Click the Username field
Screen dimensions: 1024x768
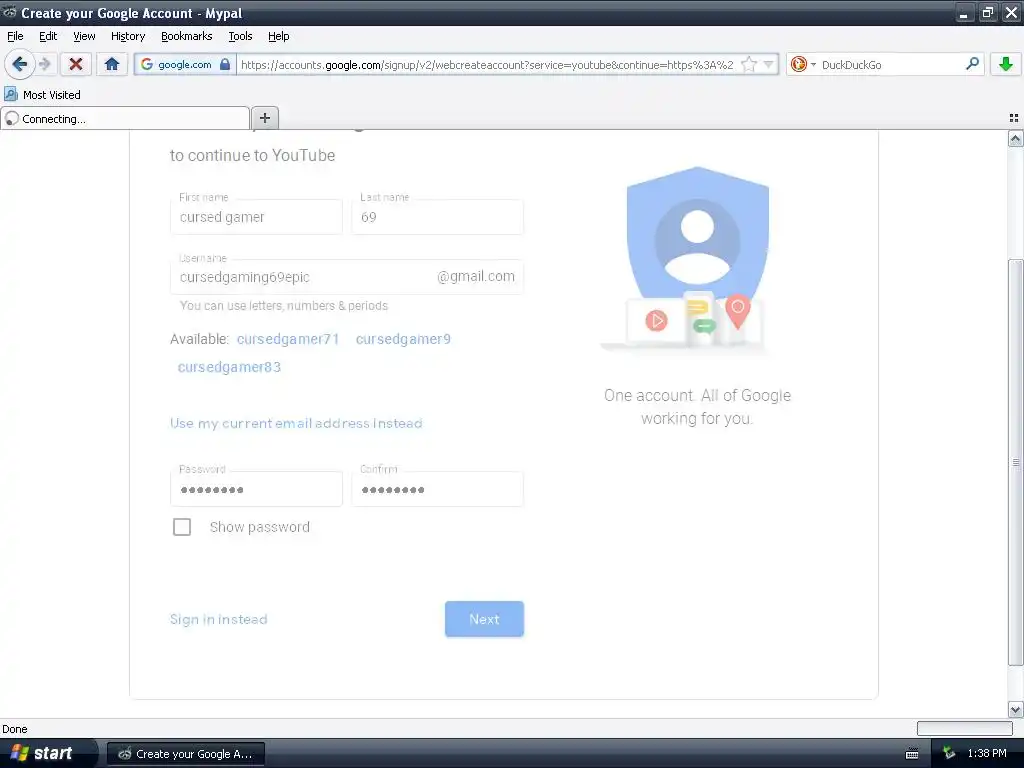[x=347, y=277]
